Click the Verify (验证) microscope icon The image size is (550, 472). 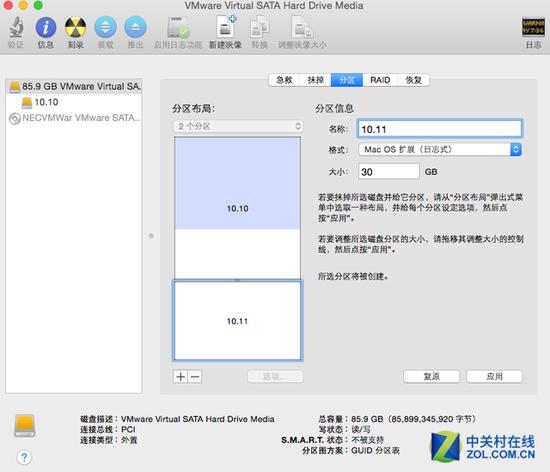(16, 27)
